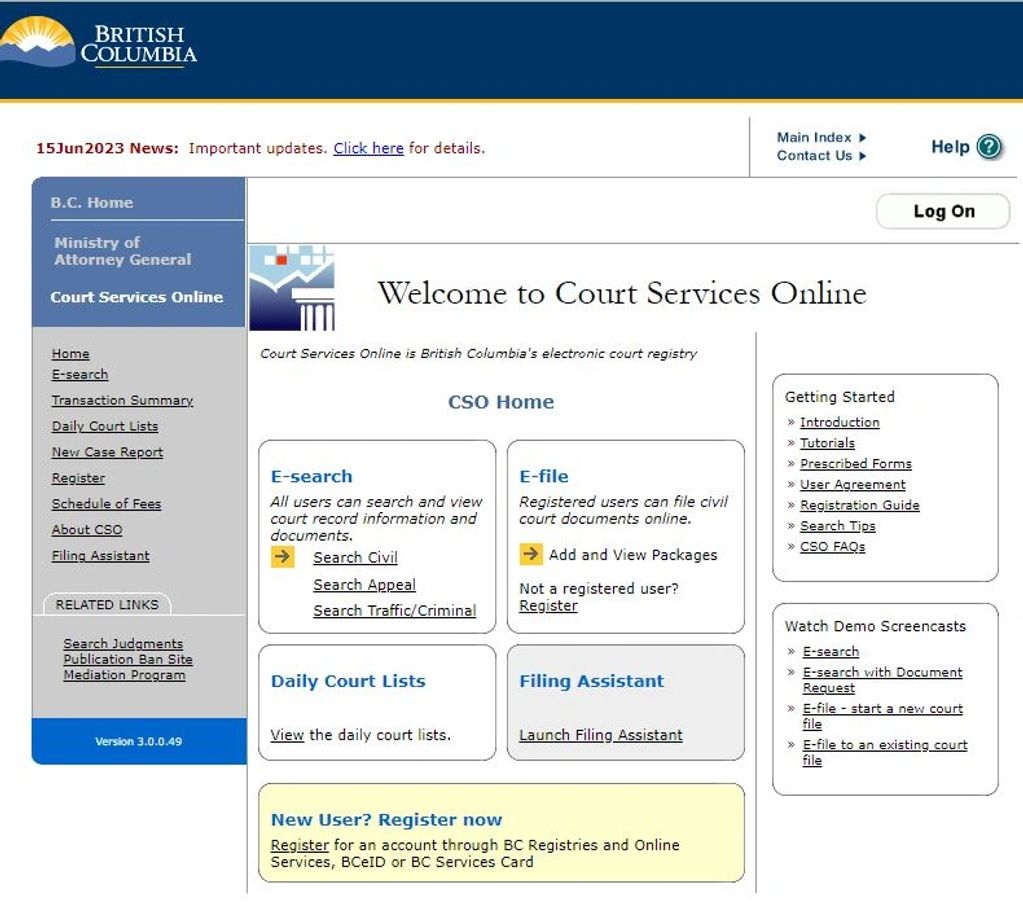Open CSO FAQs link

click(x=832, y=547)
